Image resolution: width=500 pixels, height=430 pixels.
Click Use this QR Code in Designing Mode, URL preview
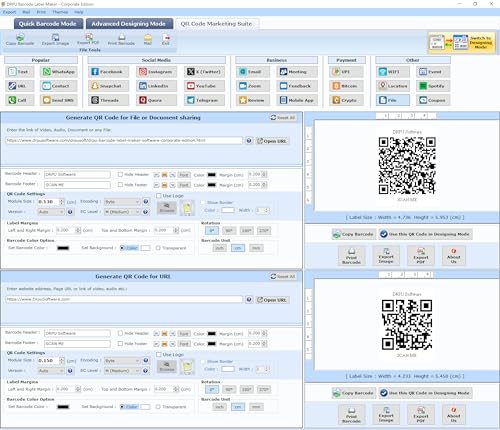[x=425, y=393]
